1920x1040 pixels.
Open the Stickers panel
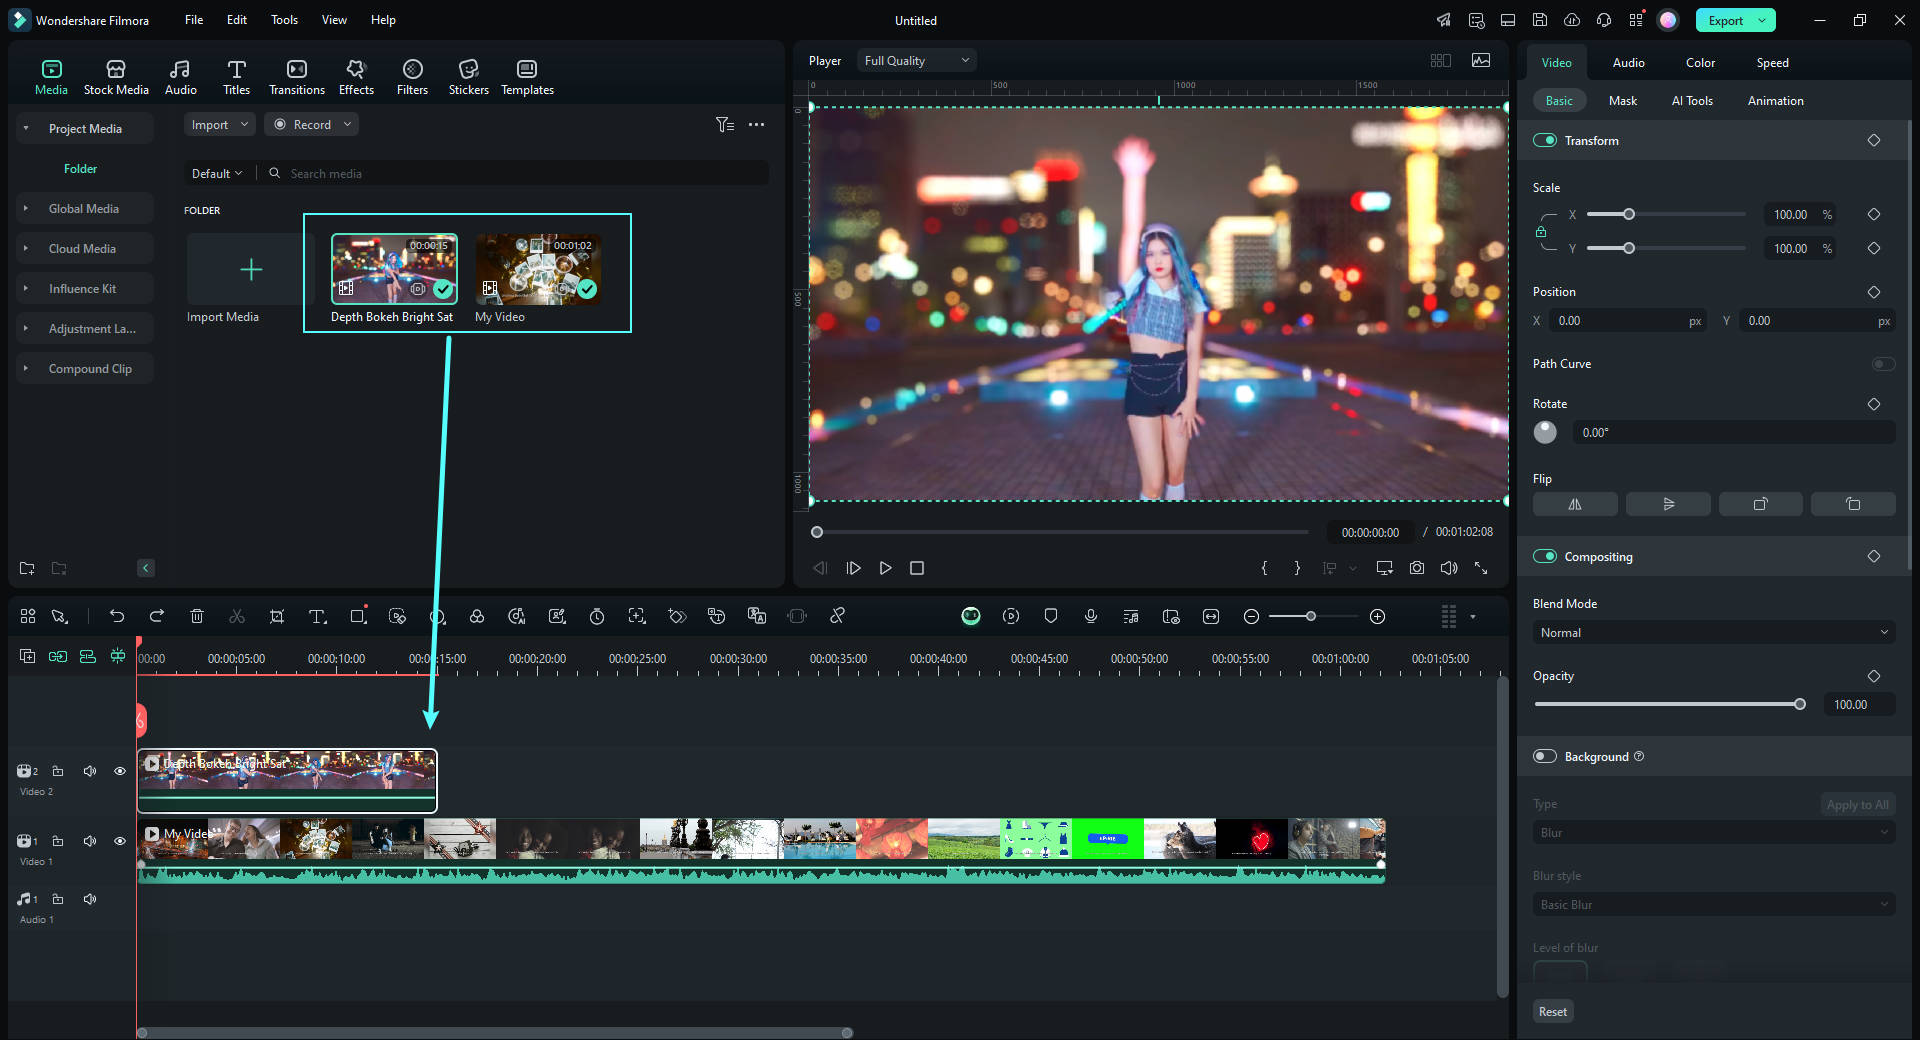click(x=468, y=77)
